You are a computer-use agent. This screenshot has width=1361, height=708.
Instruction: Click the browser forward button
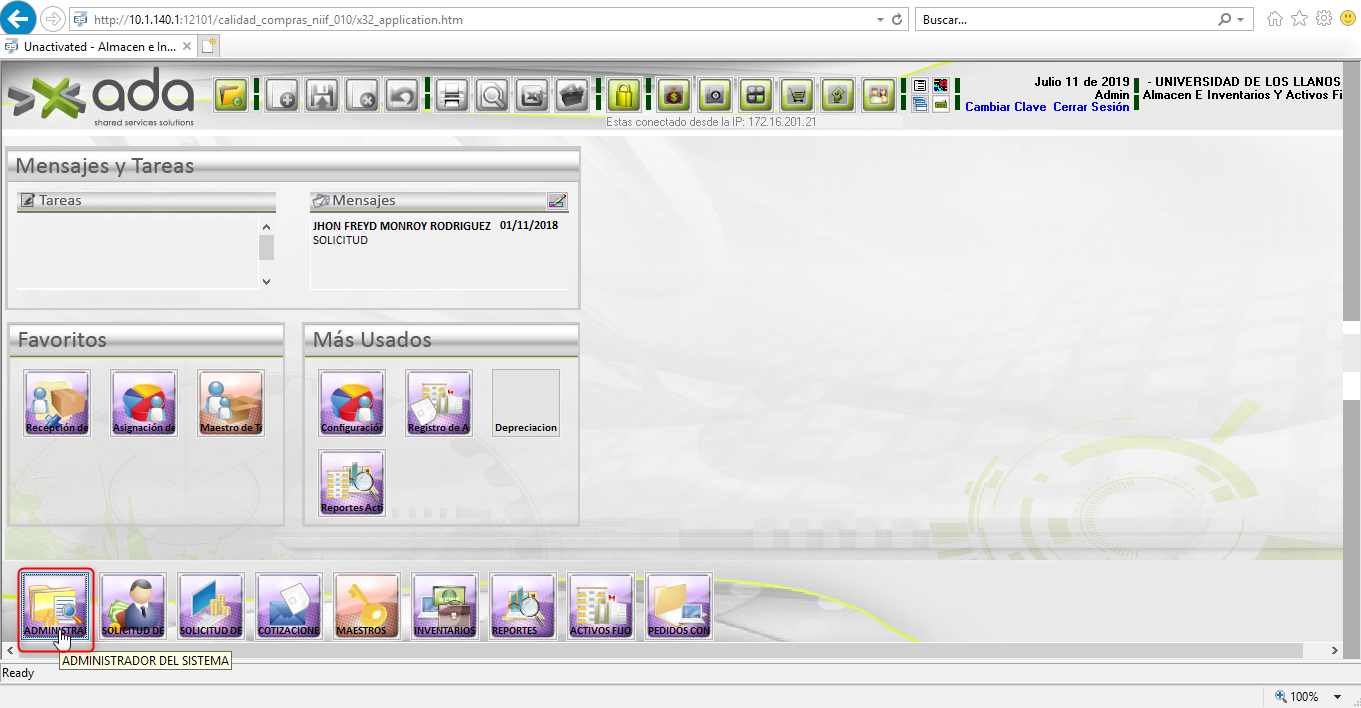53,19
